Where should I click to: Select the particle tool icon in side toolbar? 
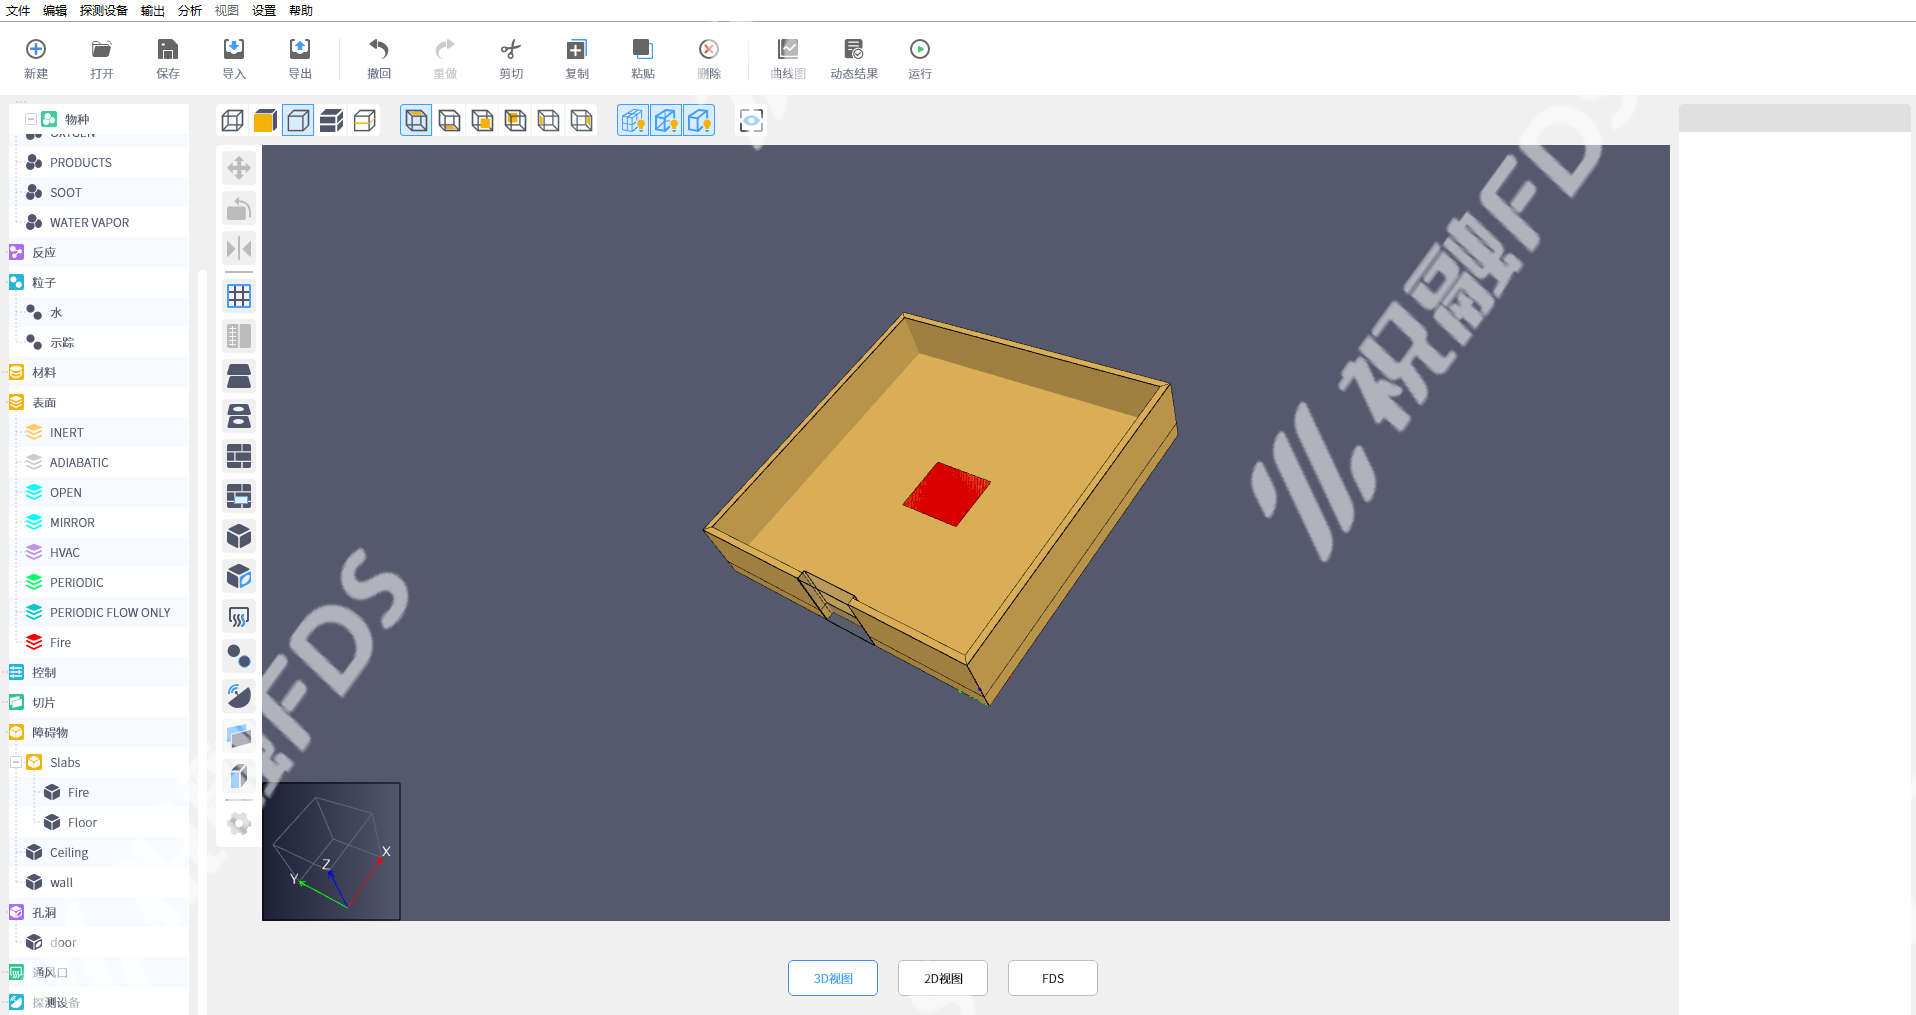click(239, 656)
